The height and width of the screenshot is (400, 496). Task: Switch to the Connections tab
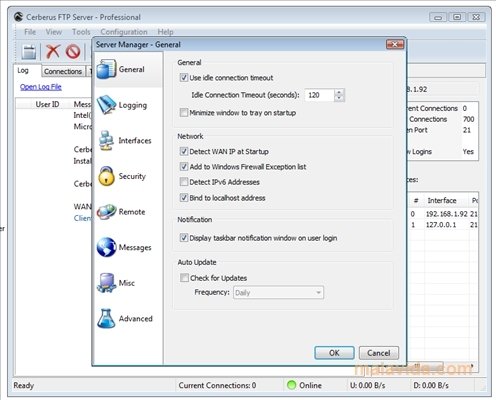pyautogui.click(x=63, y=71)
